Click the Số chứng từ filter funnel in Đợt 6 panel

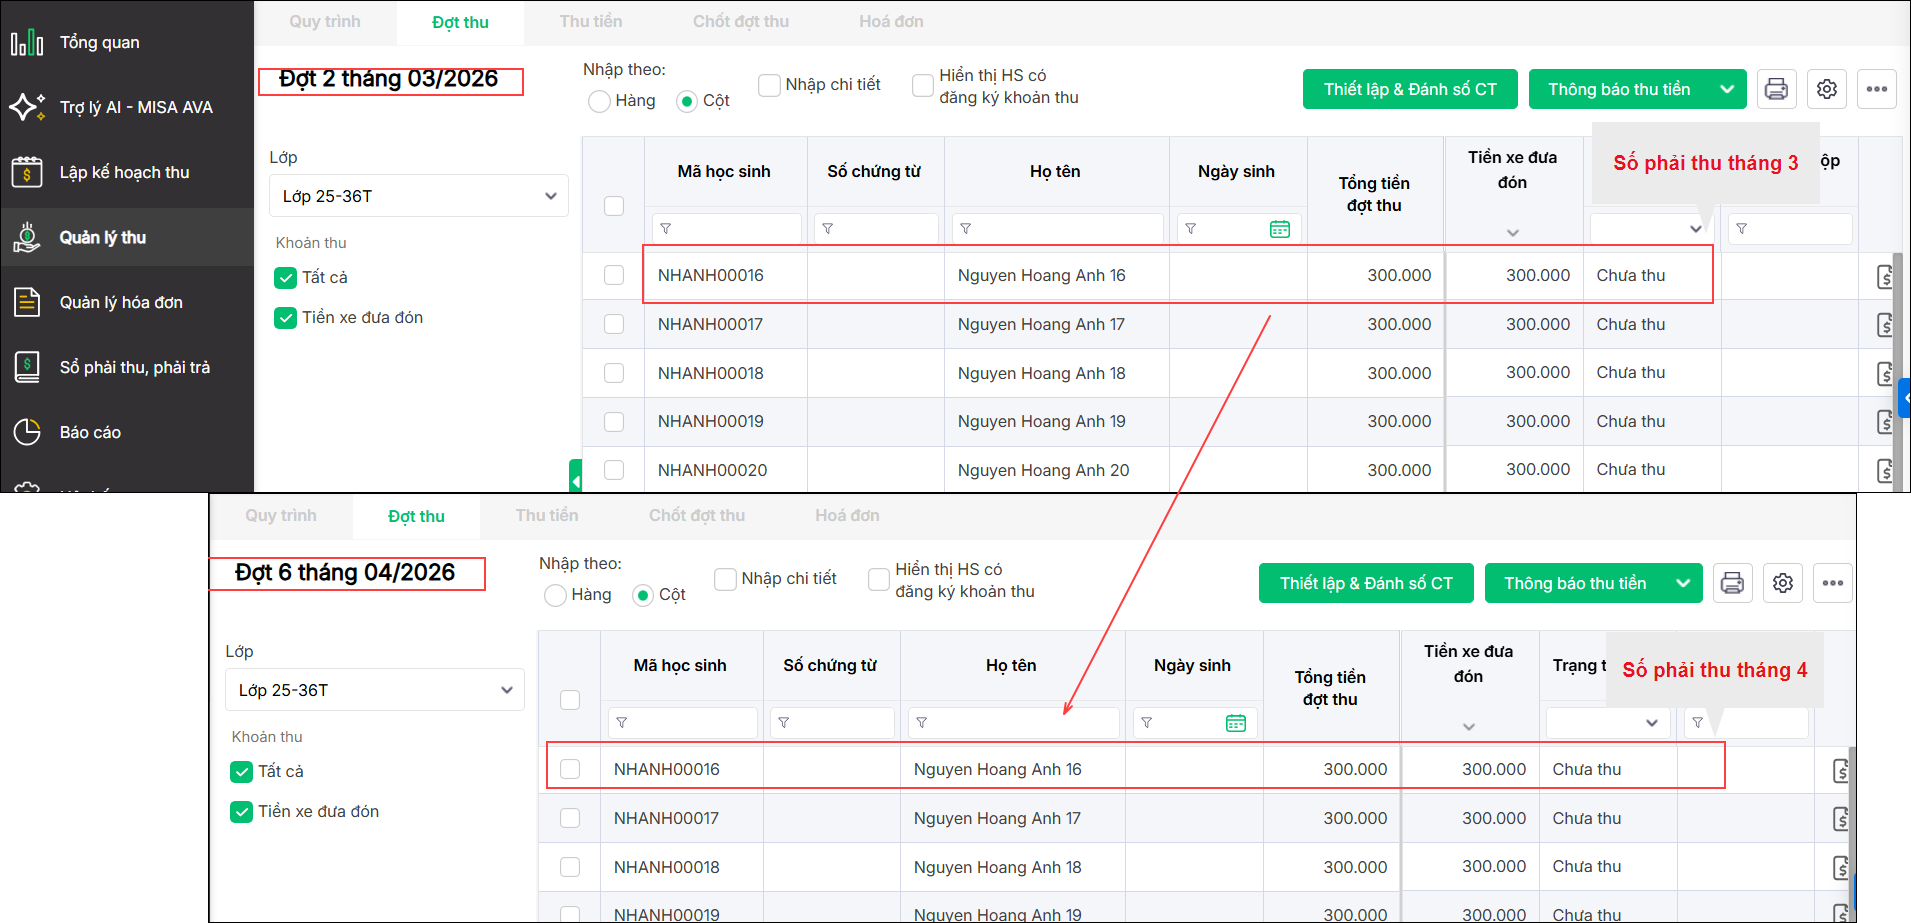pyautogui.click(x=784, y=723)
